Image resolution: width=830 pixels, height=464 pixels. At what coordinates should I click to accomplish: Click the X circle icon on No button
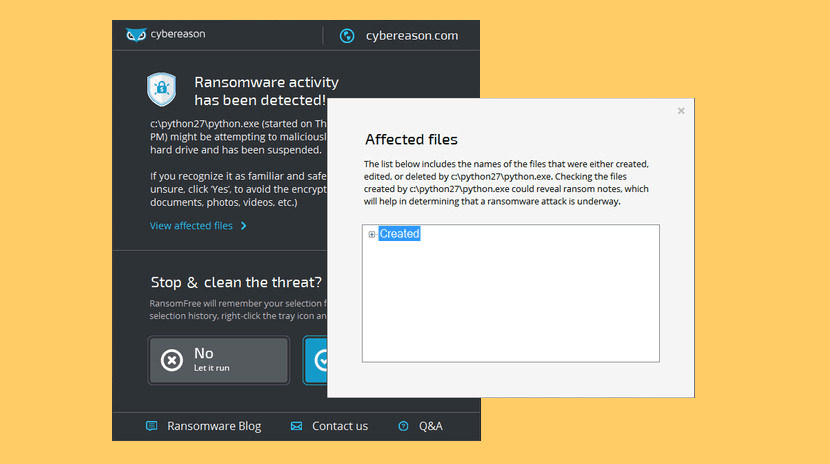[x=172, y=360]
